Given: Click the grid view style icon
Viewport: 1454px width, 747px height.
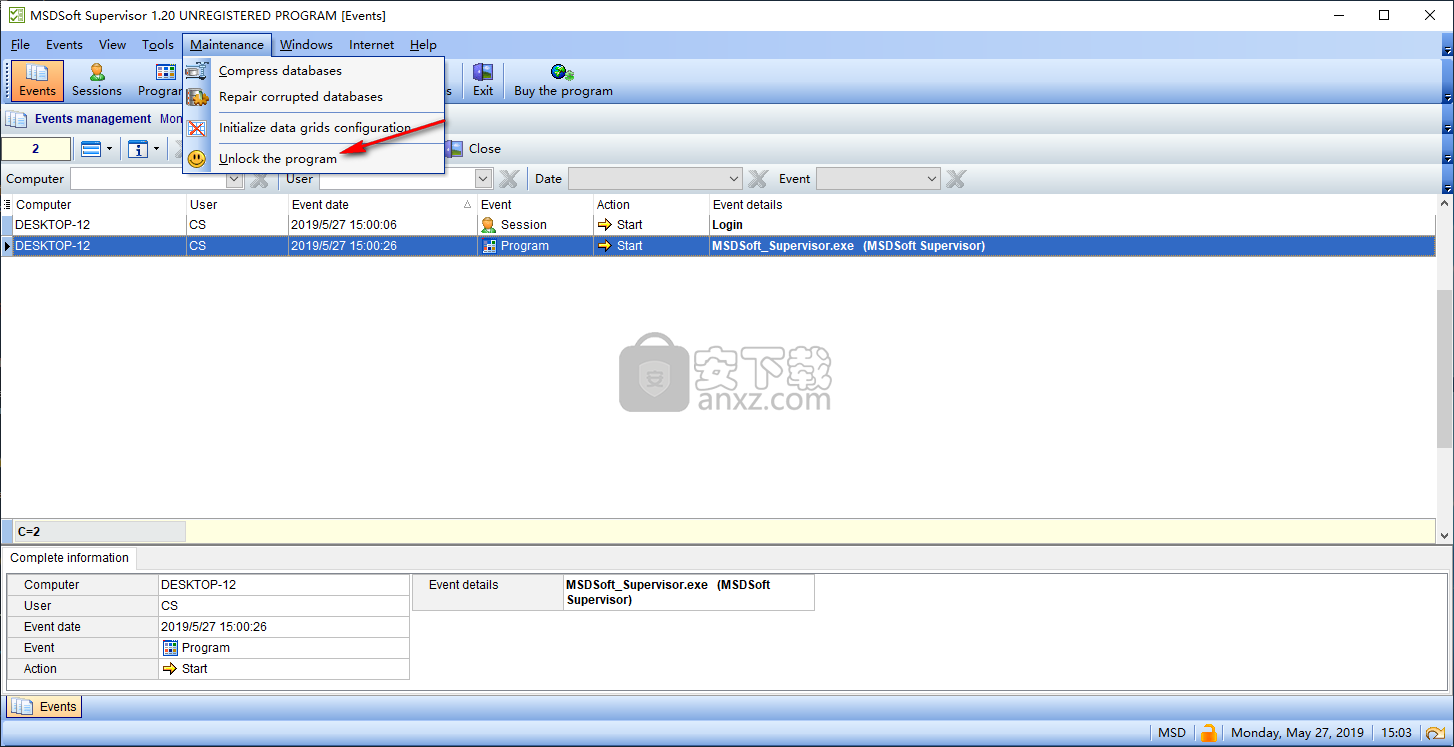Looking at the screenshot, I should coord(90,149).
